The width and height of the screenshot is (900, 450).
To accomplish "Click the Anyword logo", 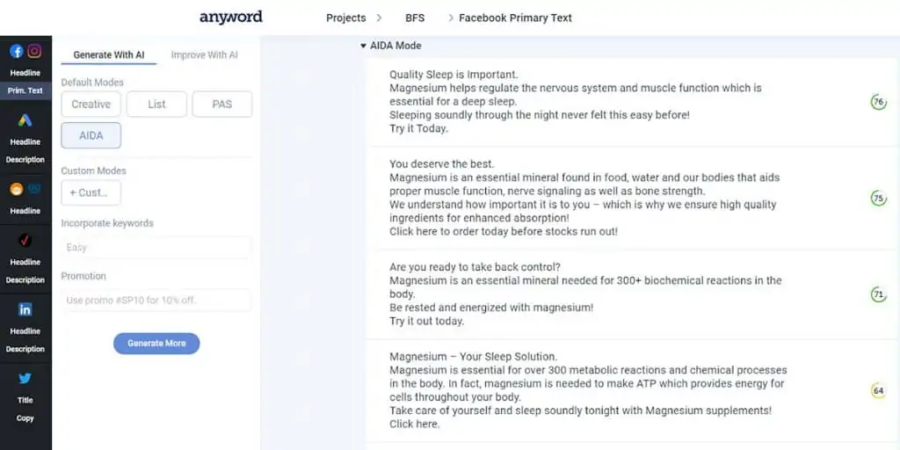I will pos(231,17).
